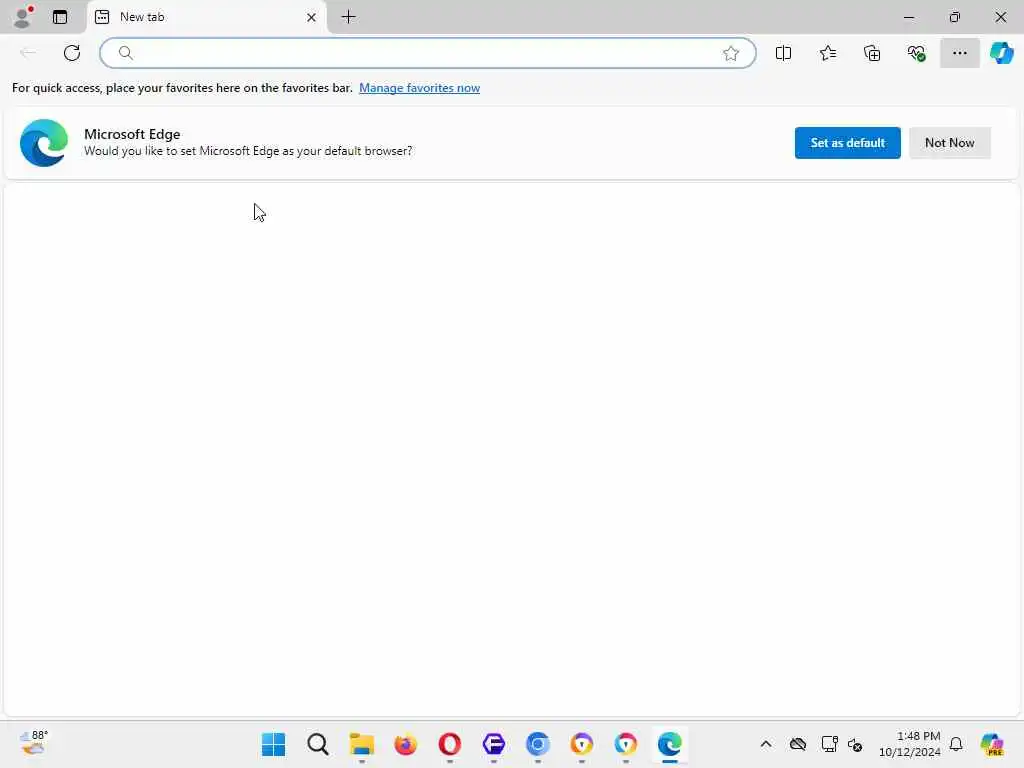Open the weather widget showing 88°

tap(33, 743)
